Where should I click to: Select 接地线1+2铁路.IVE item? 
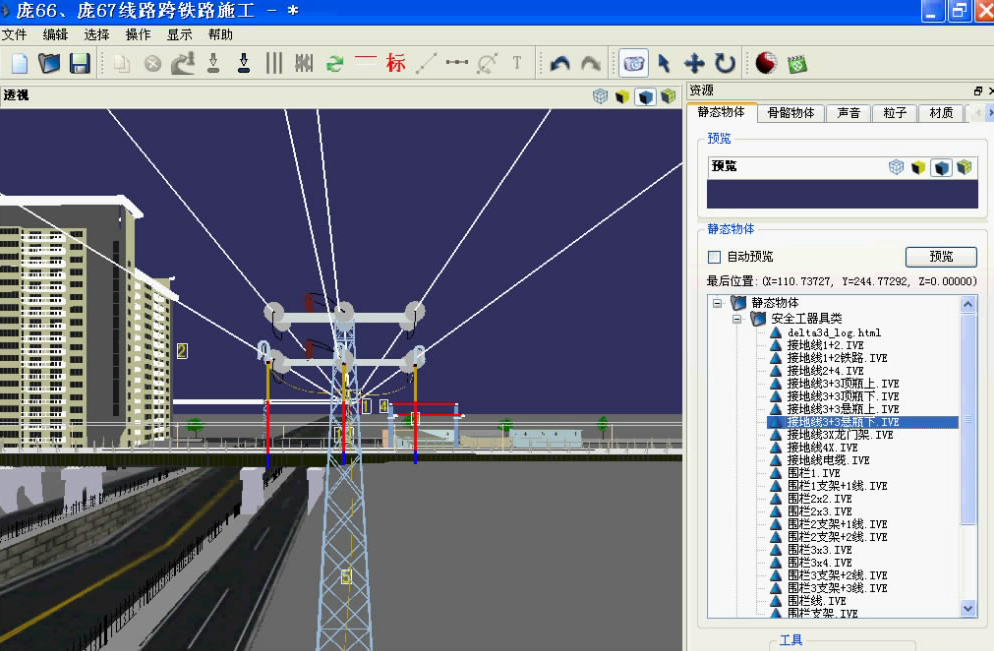837,358
